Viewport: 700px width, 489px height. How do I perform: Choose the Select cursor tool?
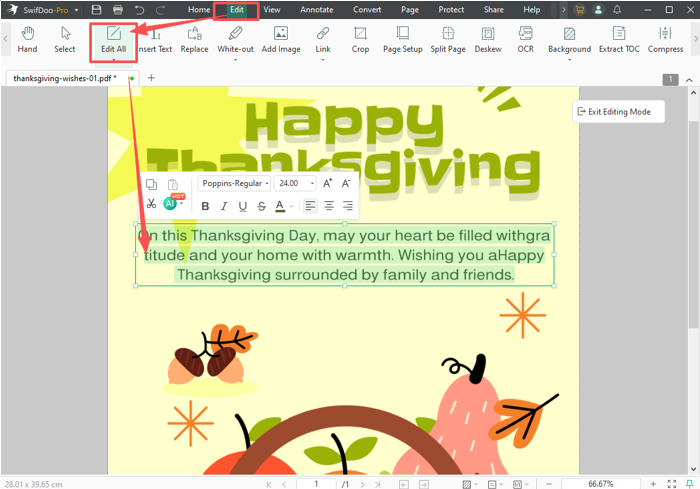coord(65,40)
